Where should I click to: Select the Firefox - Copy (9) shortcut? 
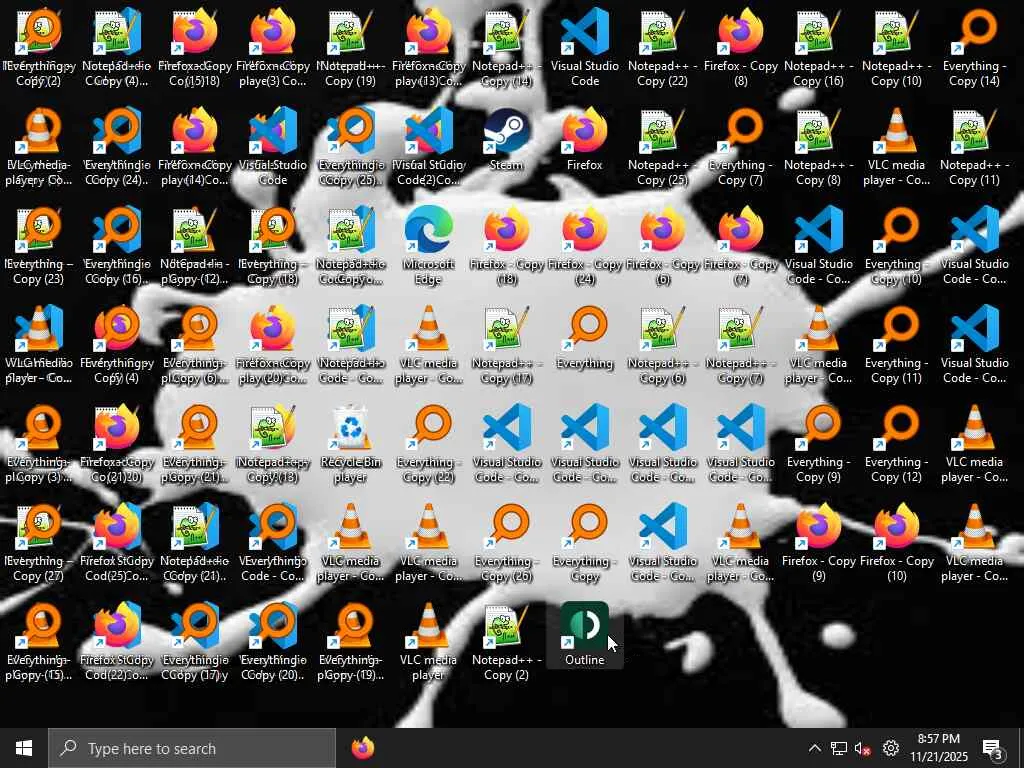point(818,544)
